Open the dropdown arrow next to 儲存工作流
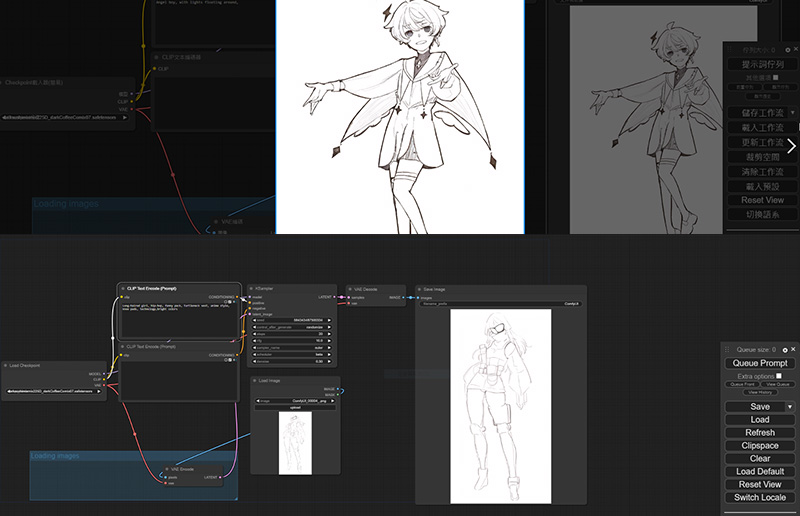 (x=793, y=112)
